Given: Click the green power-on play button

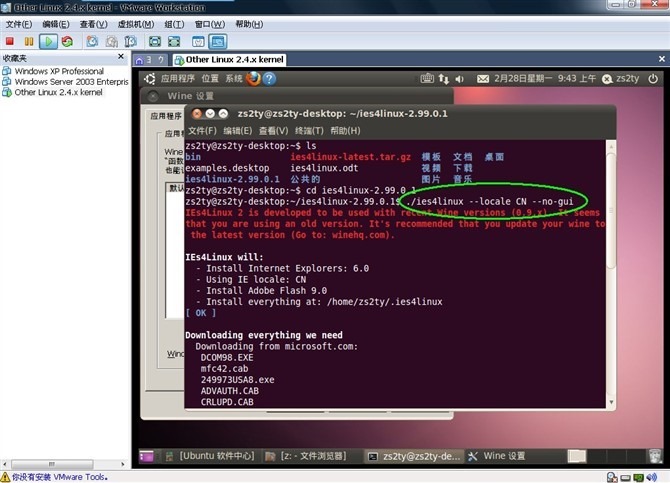Looking at the screenshot, I should pyautogui.click(x=48, y=41).
